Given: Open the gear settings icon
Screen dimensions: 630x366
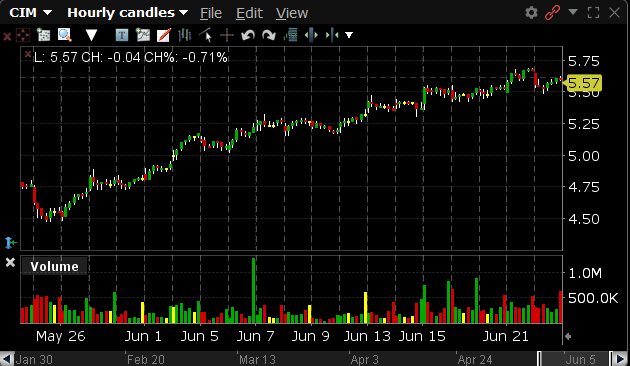Looking at the screenshot, I should point(532,13).
